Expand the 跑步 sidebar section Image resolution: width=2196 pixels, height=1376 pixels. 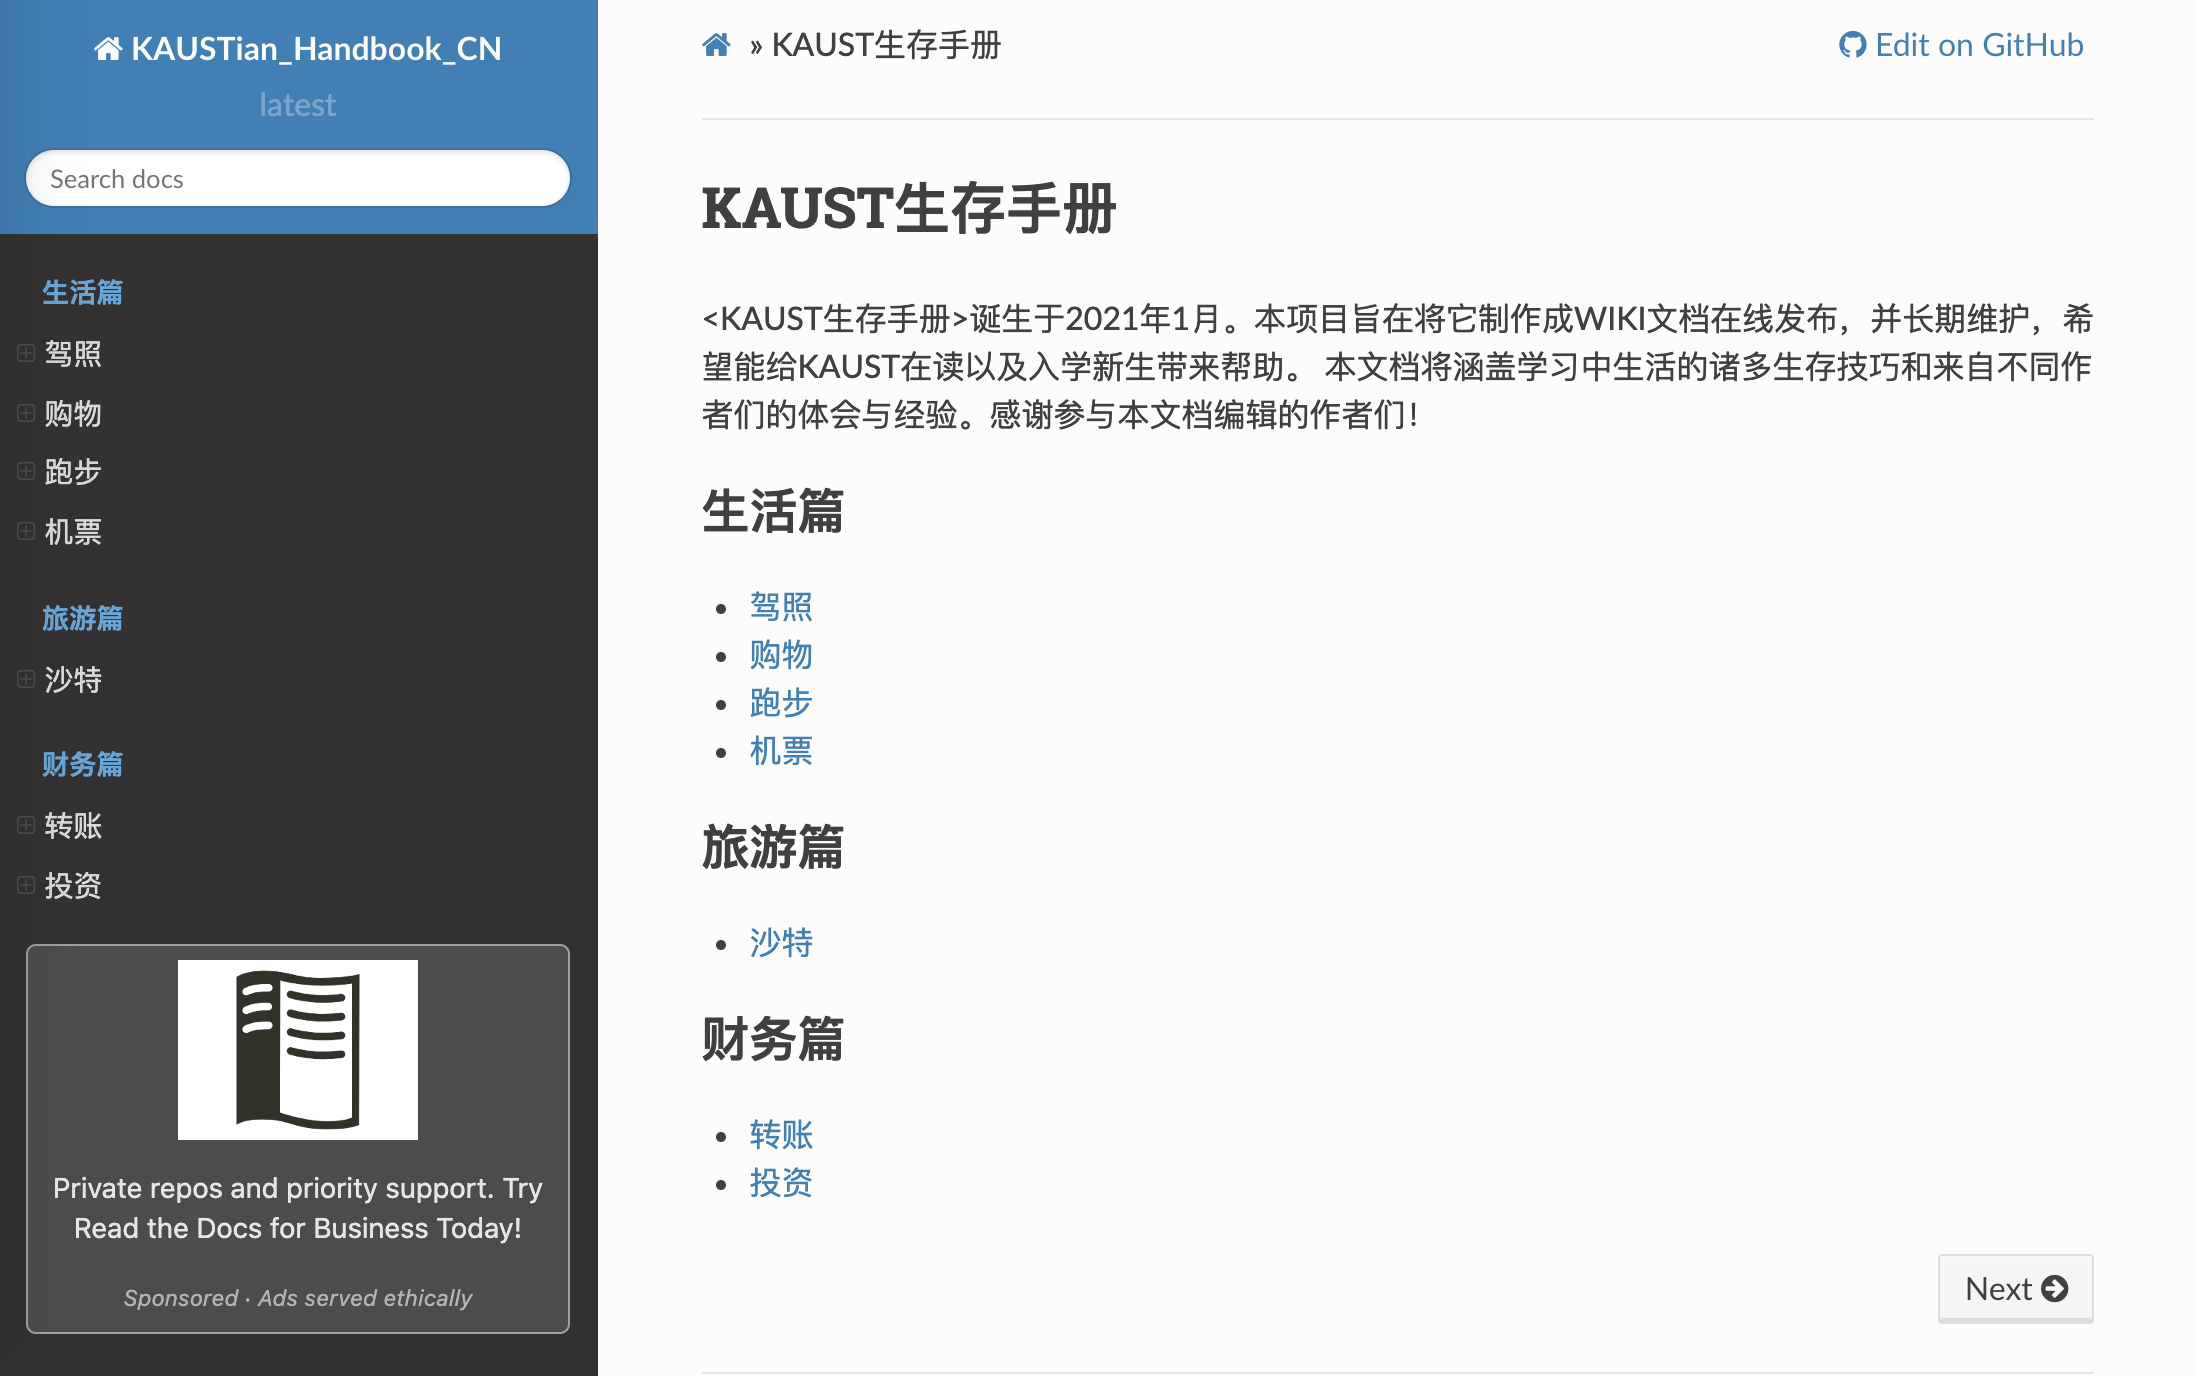point(26,471)
